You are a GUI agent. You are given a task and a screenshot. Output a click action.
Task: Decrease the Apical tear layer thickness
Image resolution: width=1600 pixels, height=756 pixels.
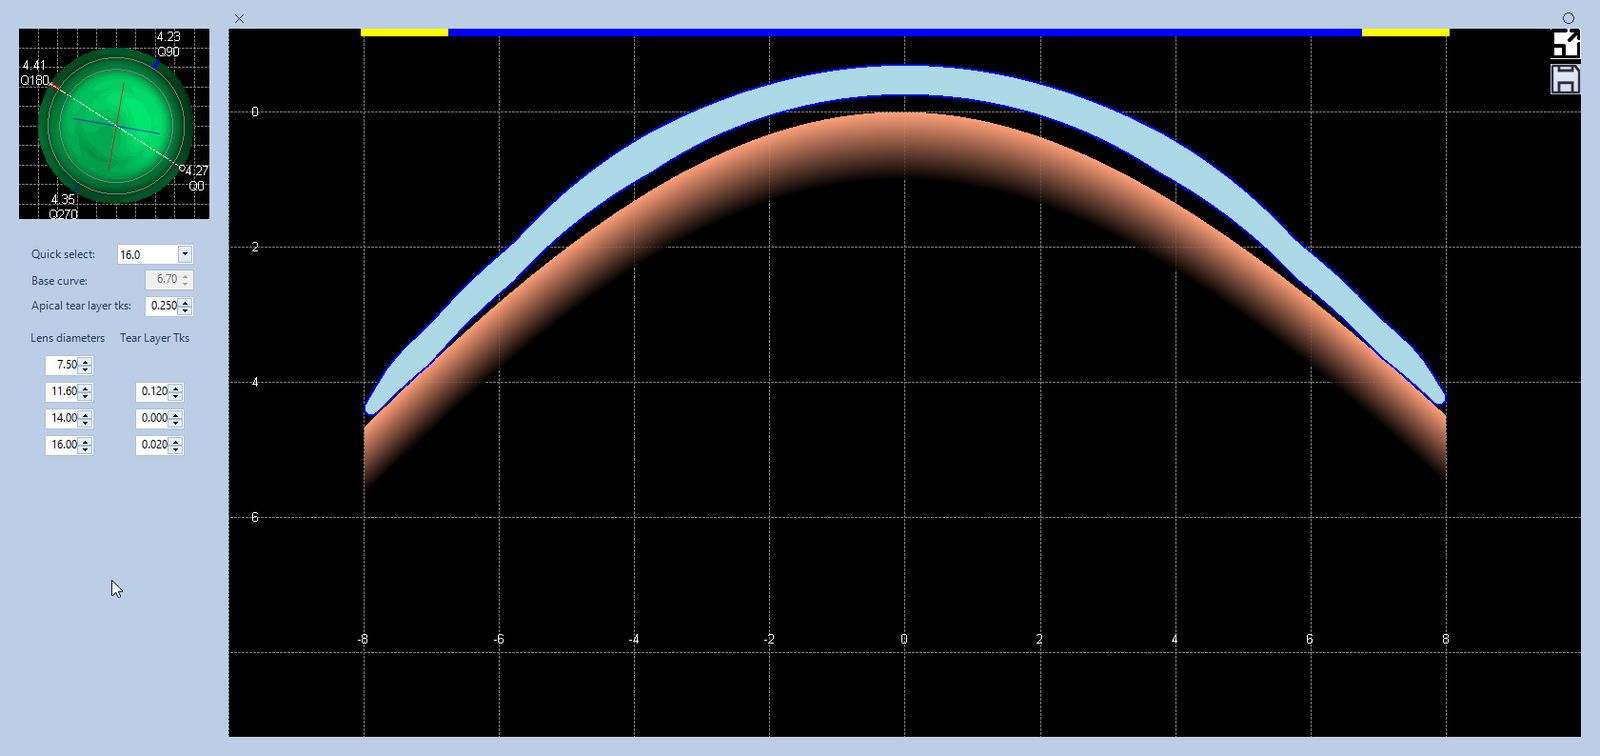[185, 310]
